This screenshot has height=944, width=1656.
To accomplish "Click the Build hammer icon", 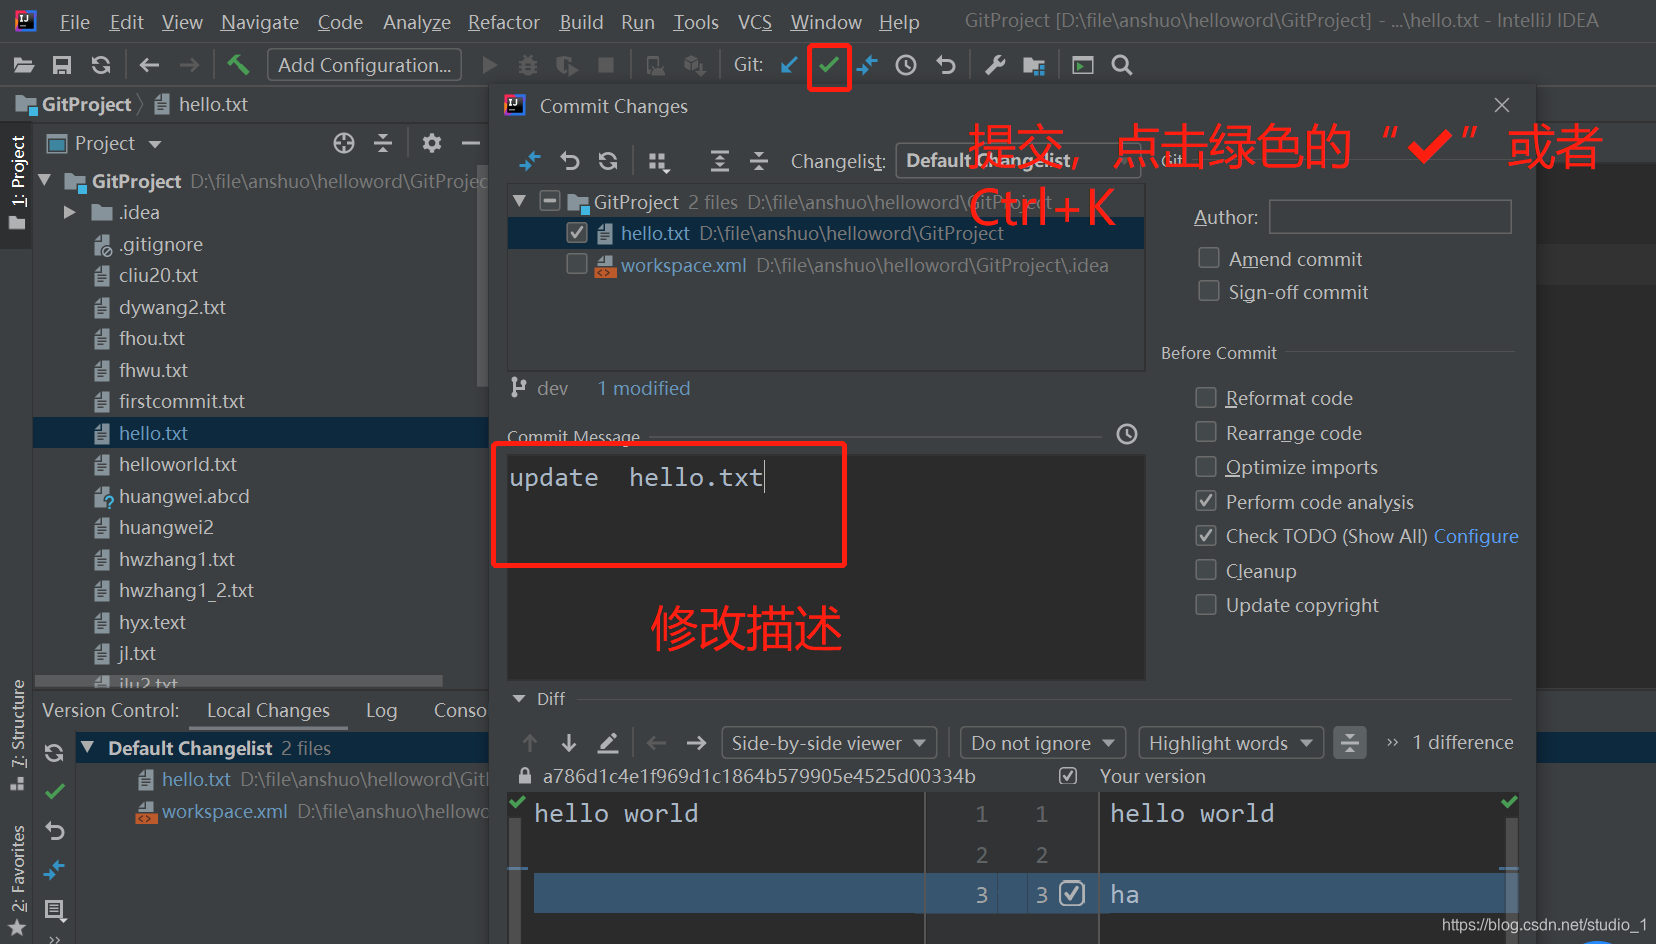I will (238, 65).
